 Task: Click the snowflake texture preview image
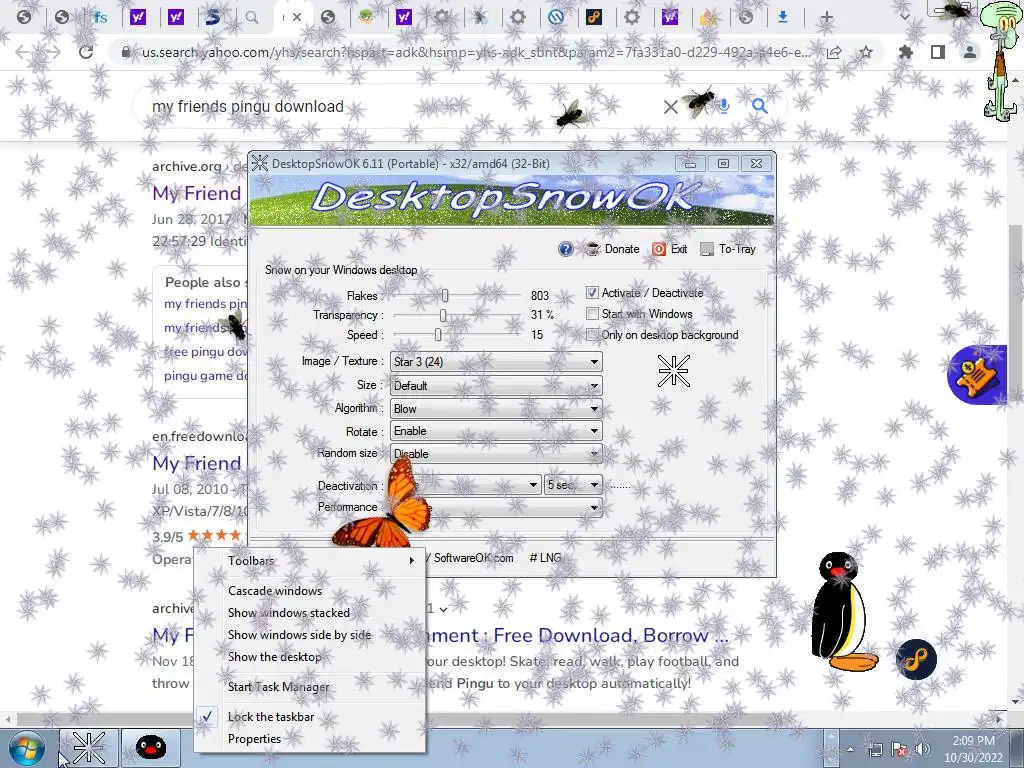673,371
